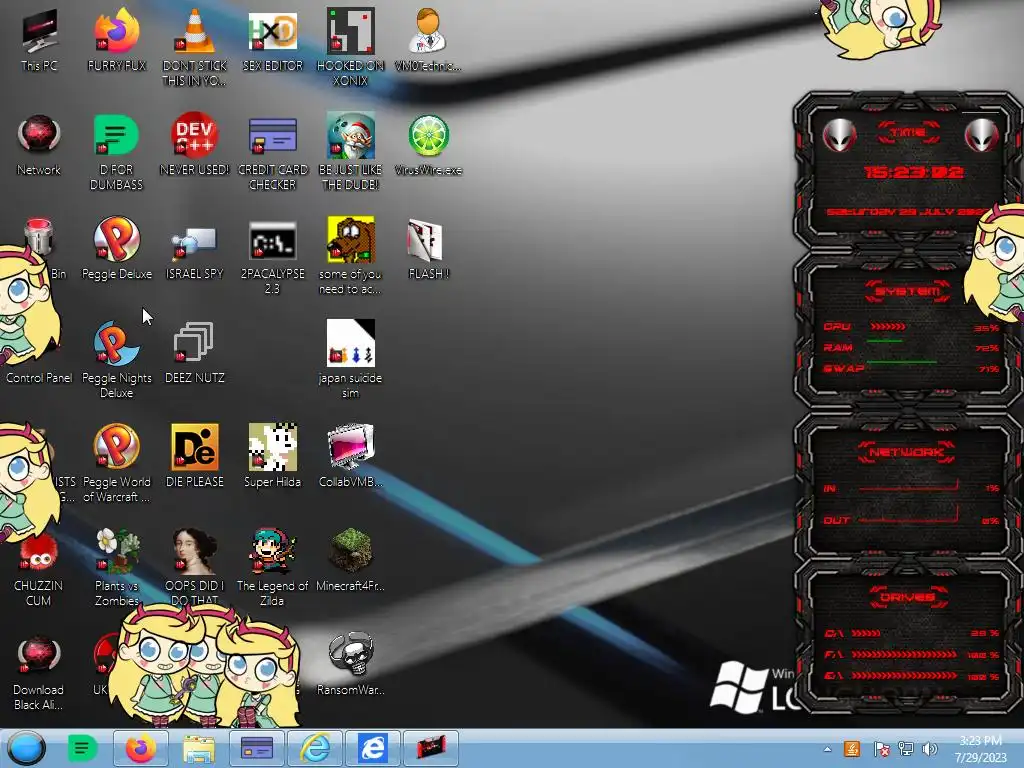Click the Java update tray icon

852,749
